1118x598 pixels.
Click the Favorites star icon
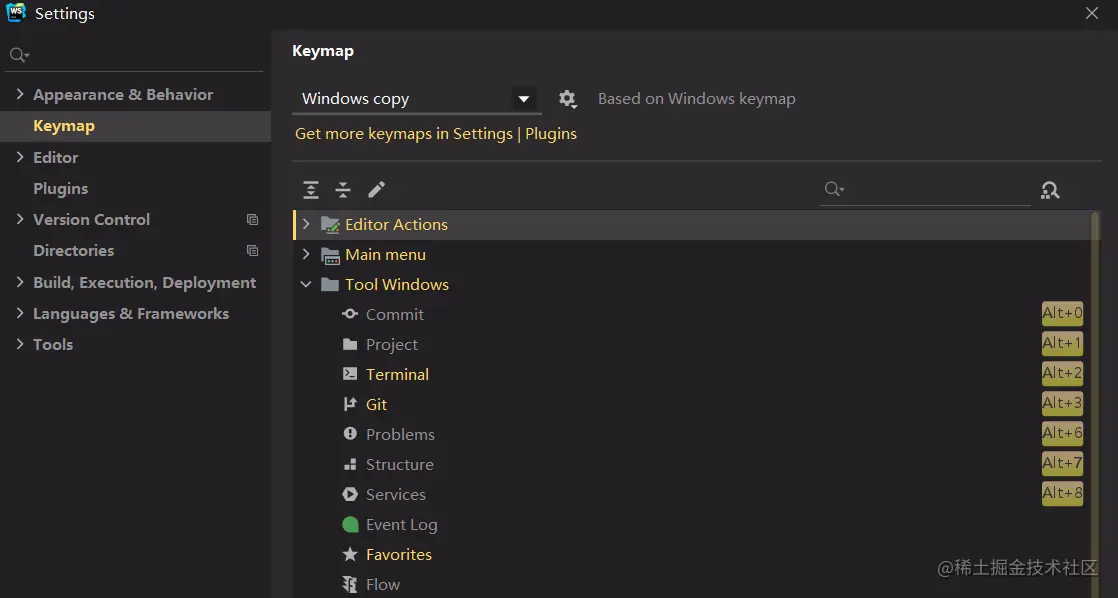point(350,554)
